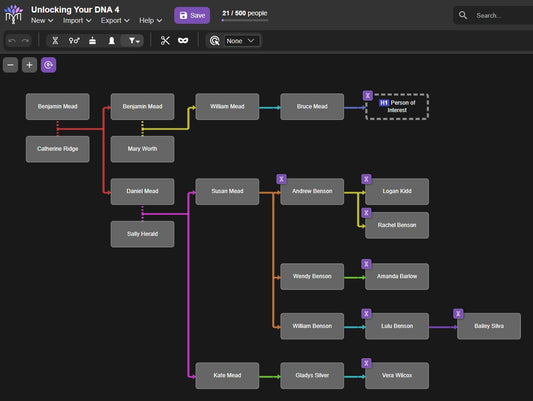Select the Bailey Silva node

tap(489, 326)
